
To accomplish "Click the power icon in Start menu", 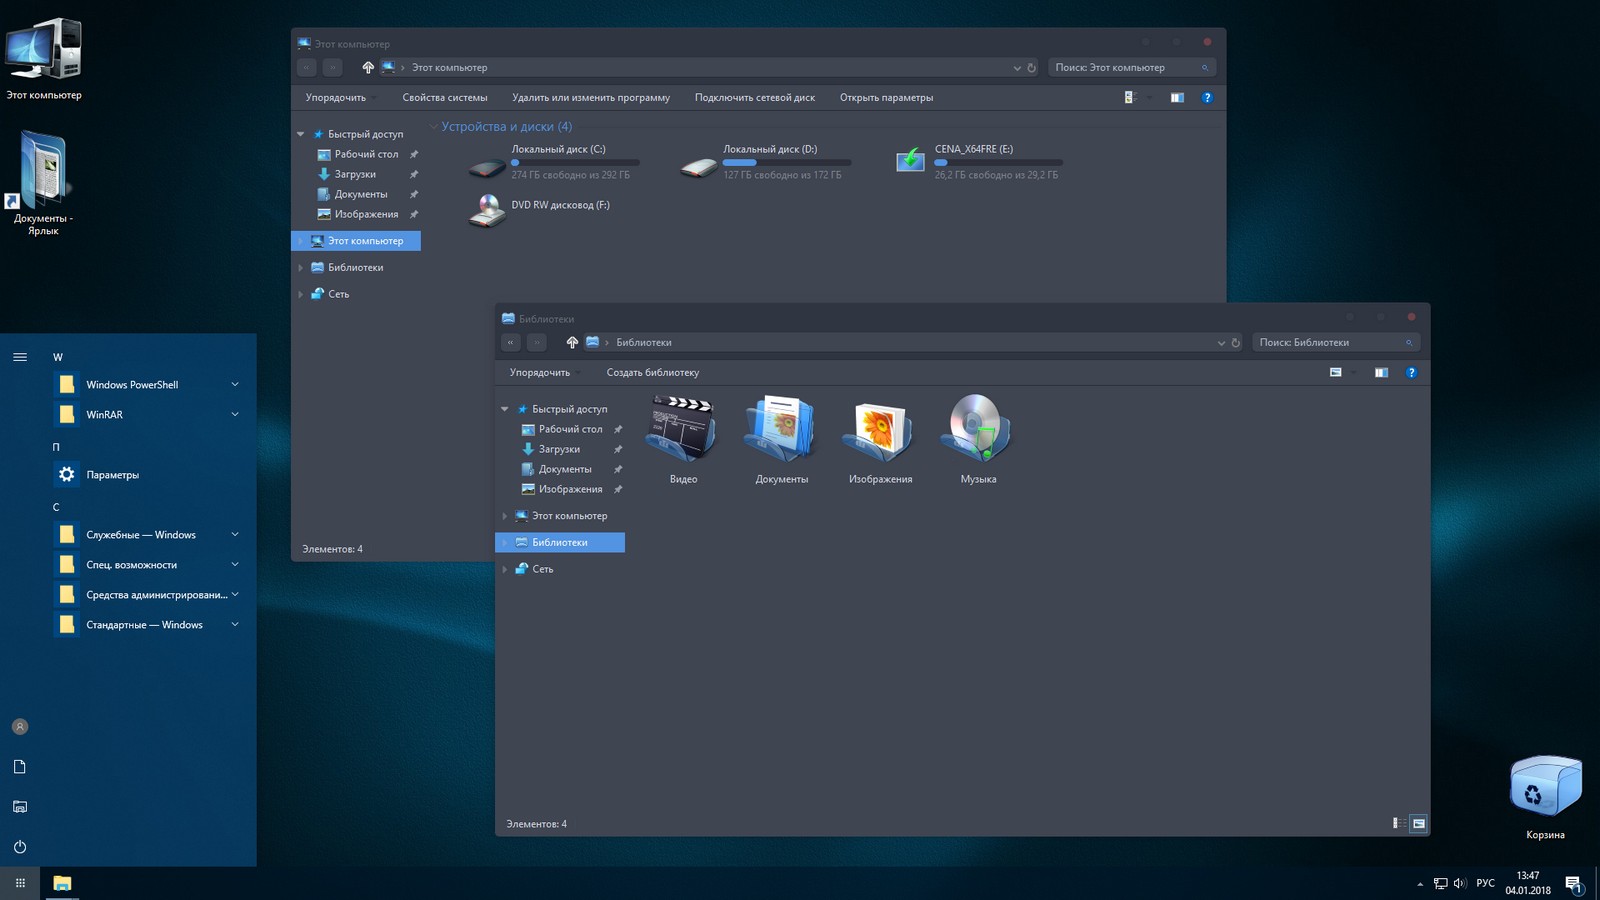I will coord(20,847).
